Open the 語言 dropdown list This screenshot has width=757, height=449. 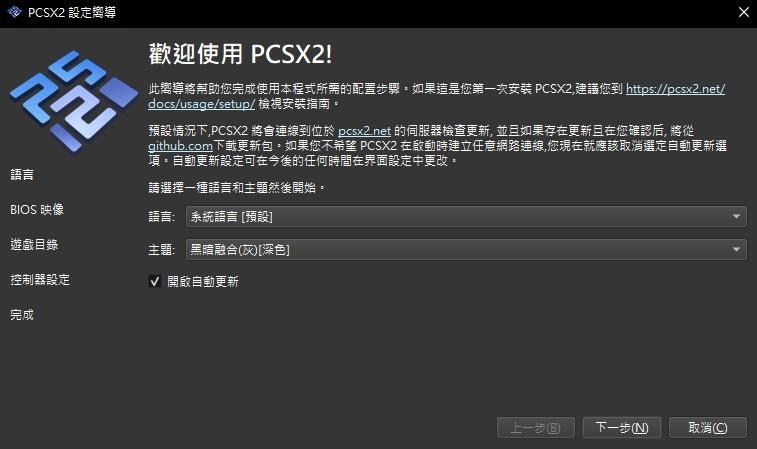coord(466,217)
